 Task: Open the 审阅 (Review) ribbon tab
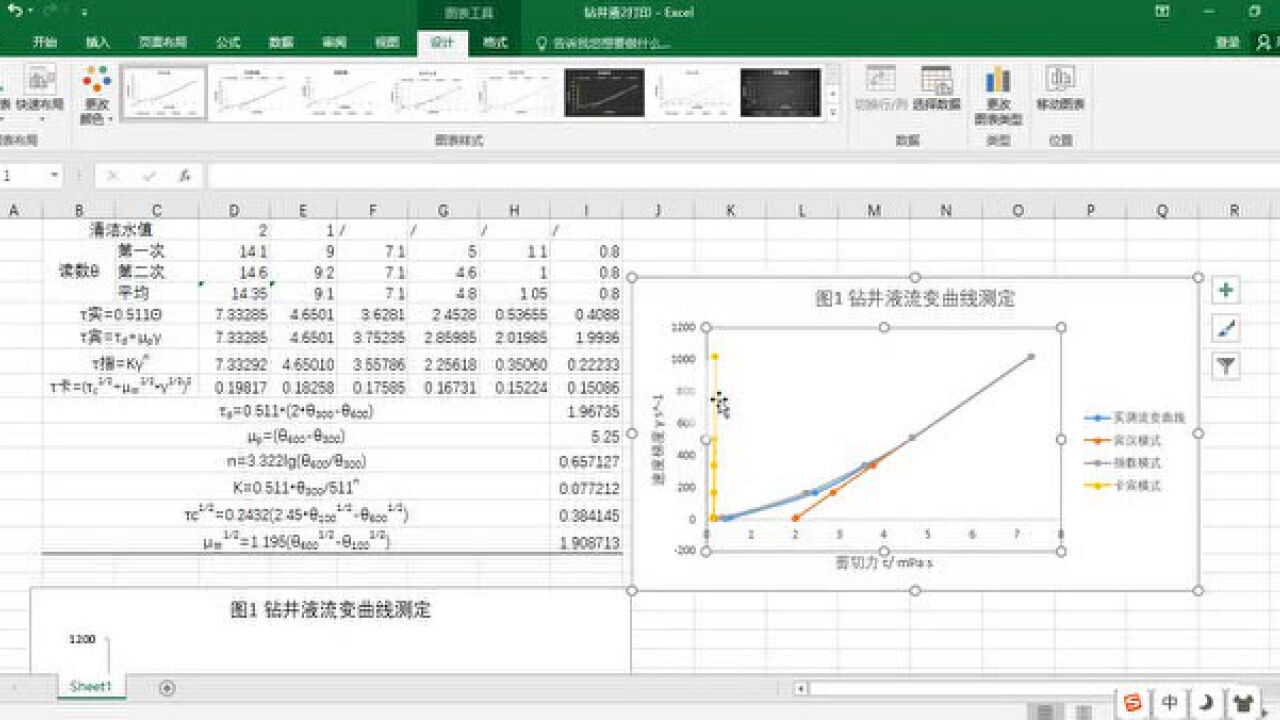334,42
